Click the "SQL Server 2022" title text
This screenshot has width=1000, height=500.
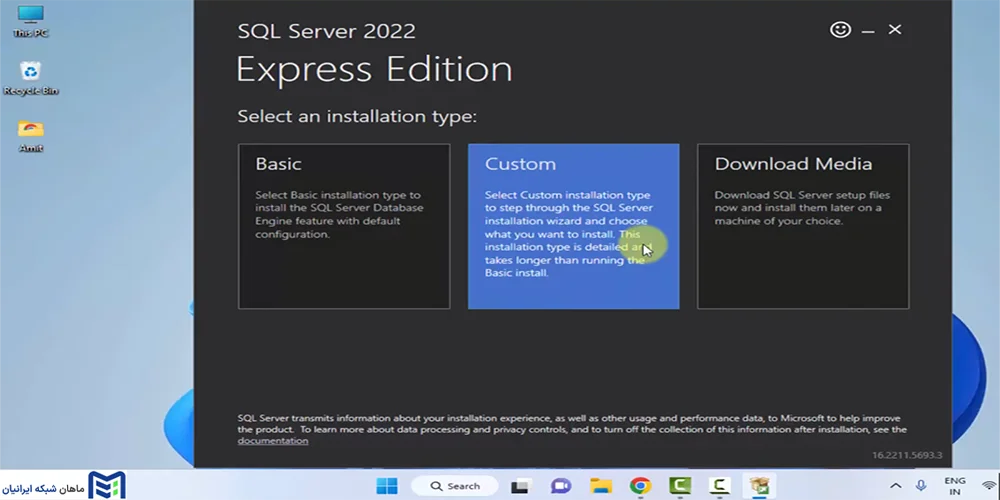(x=327, y=31)
